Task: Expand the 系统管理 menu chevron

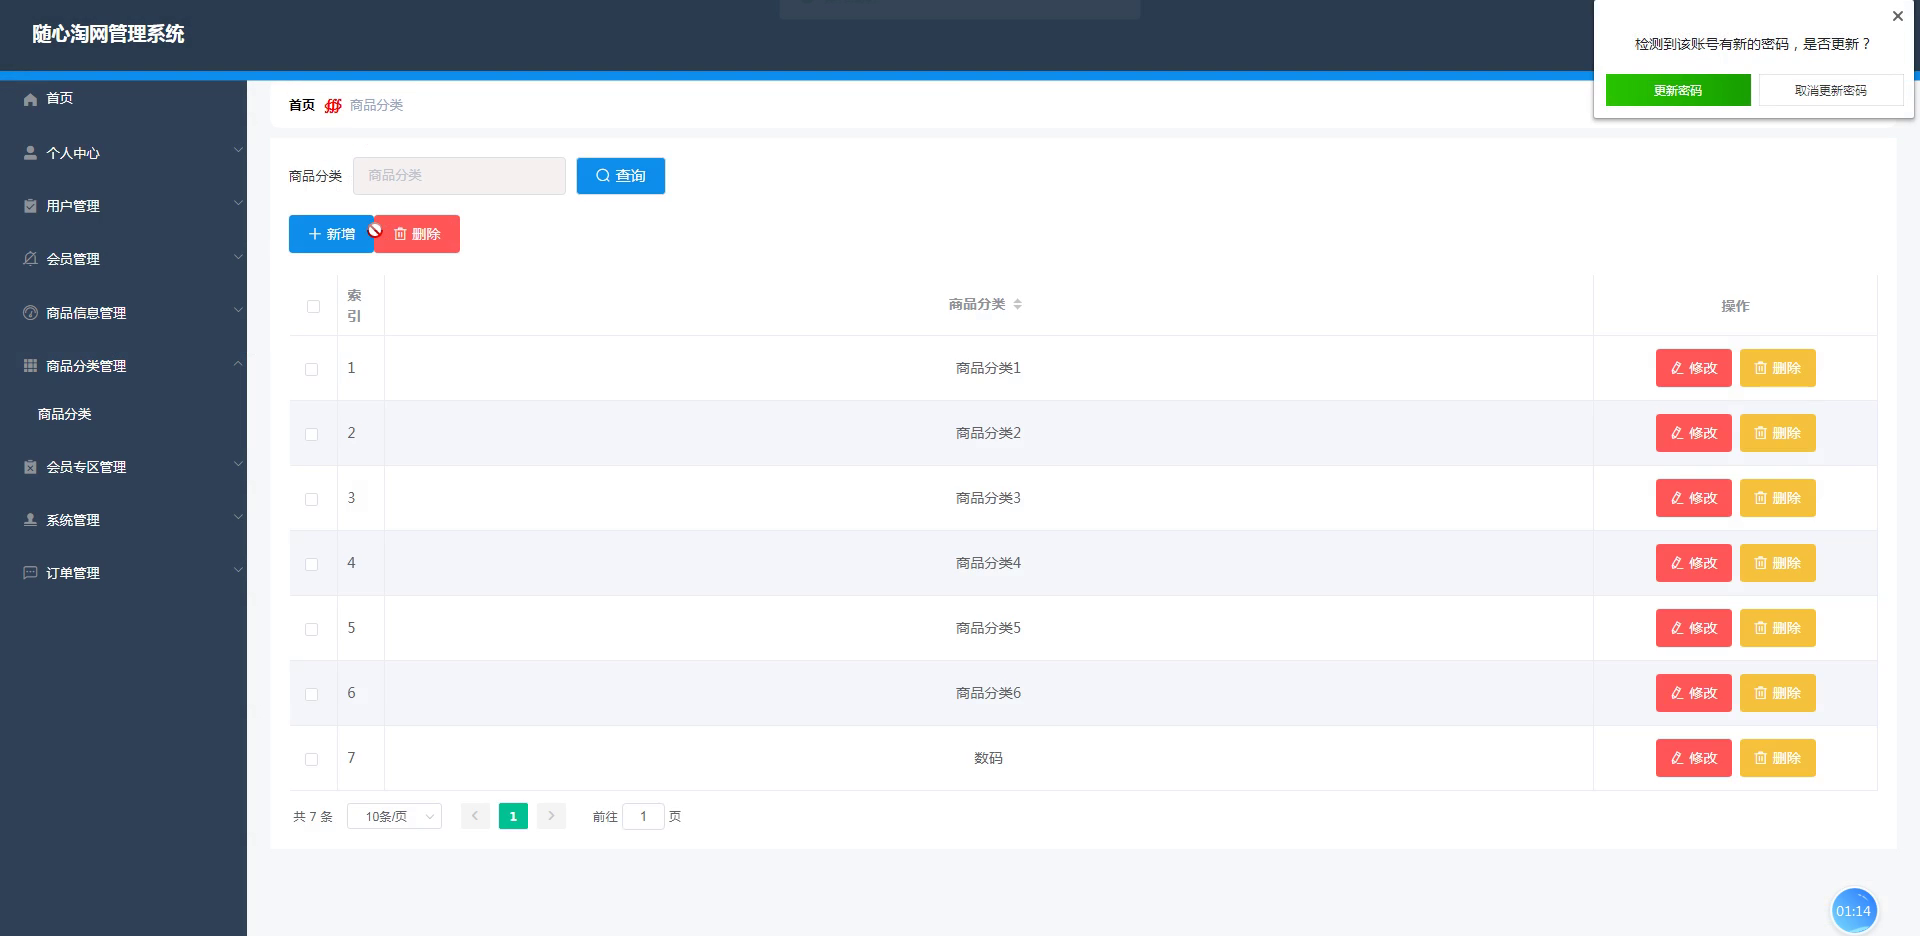Action: (238, 517)
